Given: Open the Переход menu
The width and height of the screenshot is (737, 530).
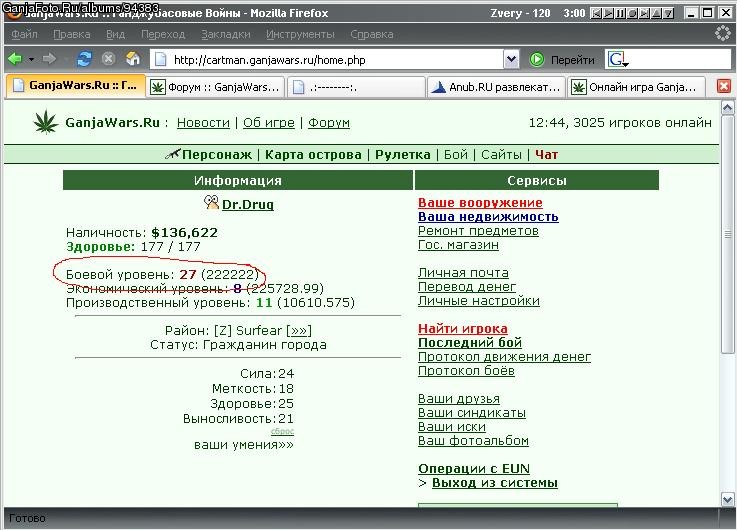Looking at the screenshot, I should tap(163, 34).
